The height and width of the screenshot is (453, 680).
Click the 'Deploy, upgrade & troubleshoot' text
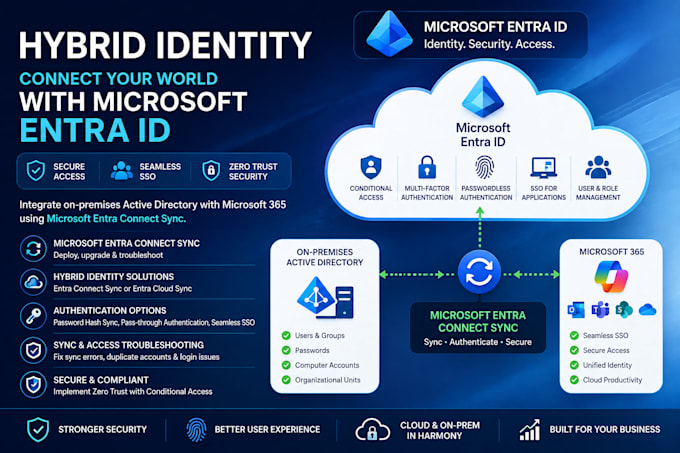click(x=108, y=255)
